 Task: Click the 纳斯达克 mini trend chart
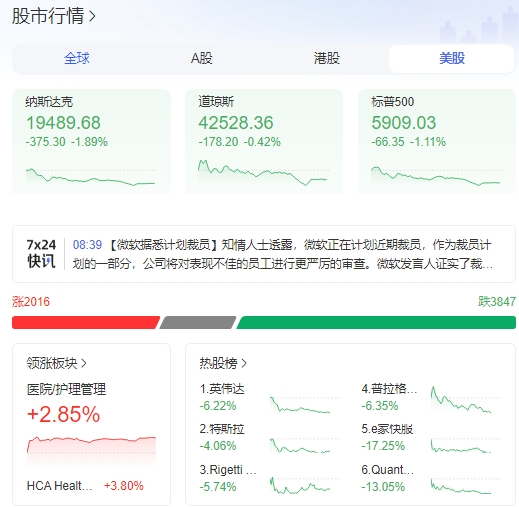click(x=91, y=177)
